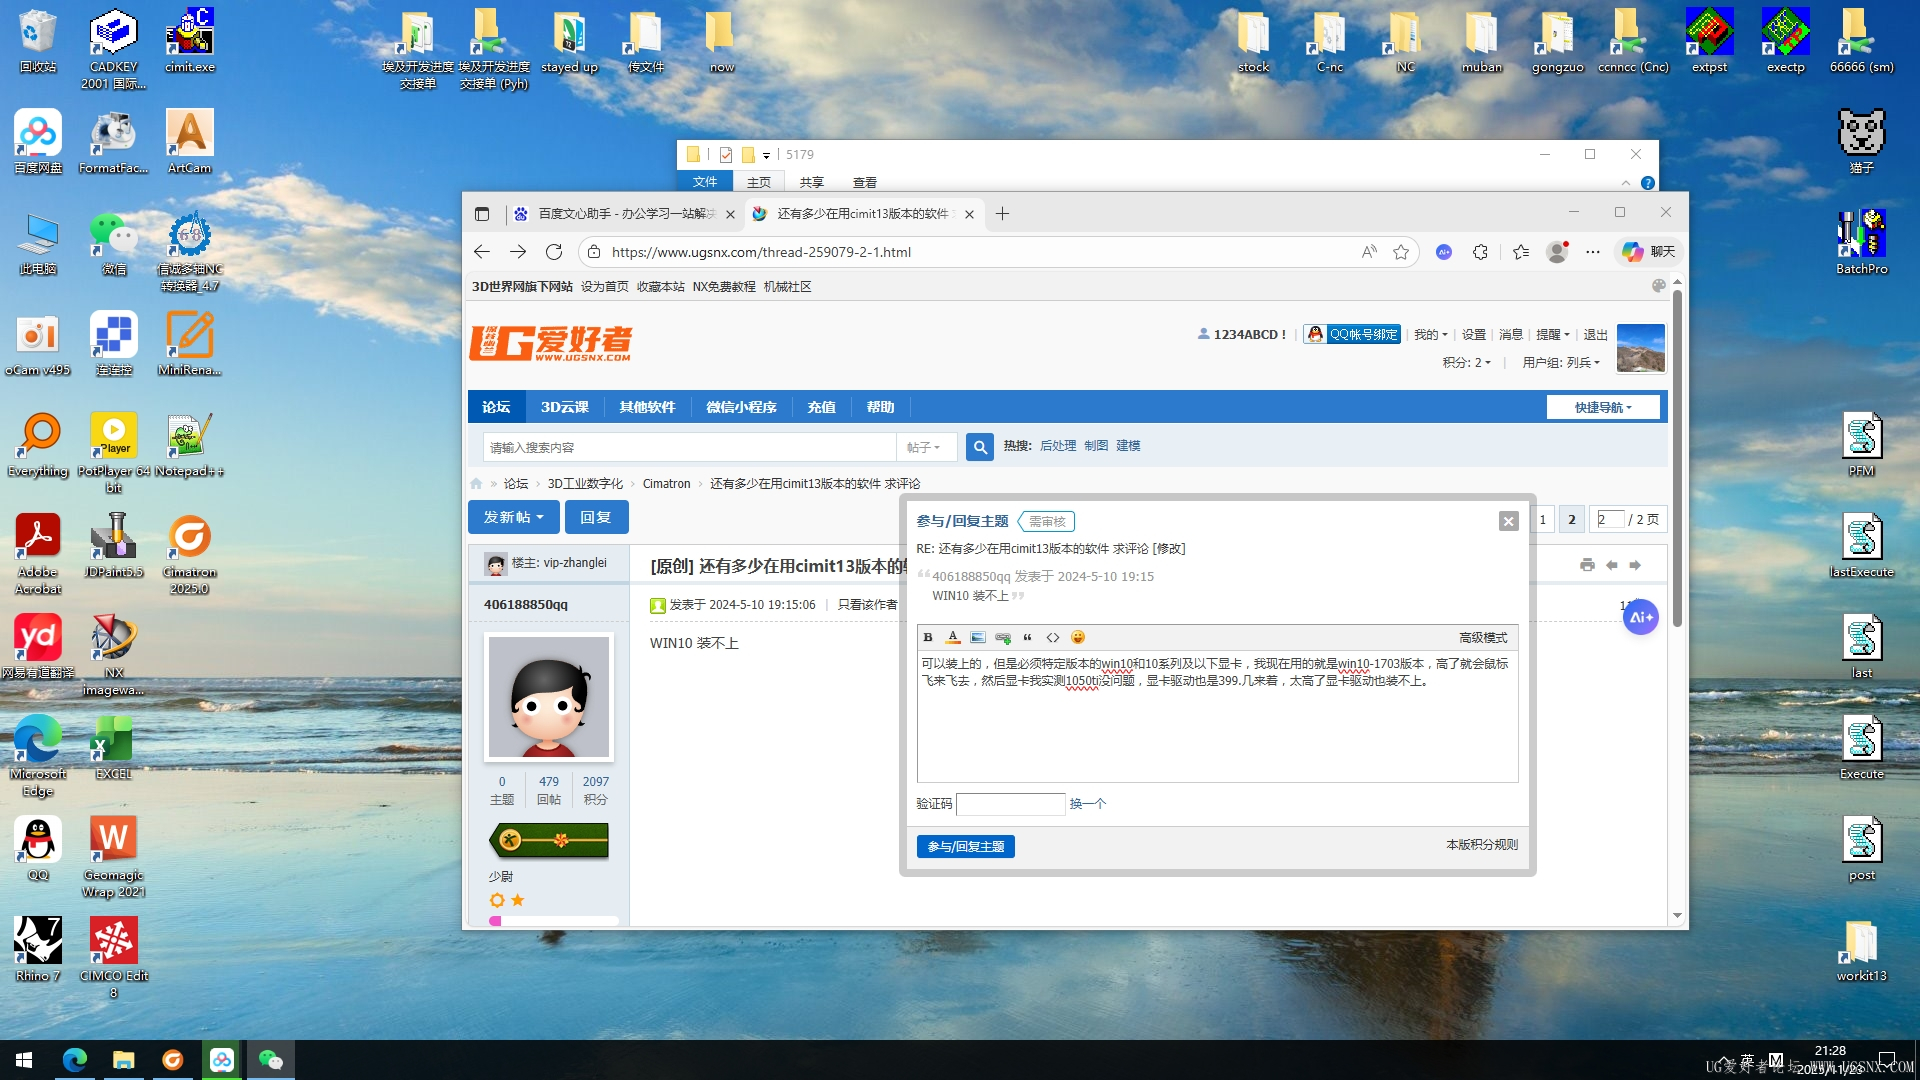Click the forum search magnifier icon
Image resolution: width=1920 pixels, height=1080 pixels.
979,447
